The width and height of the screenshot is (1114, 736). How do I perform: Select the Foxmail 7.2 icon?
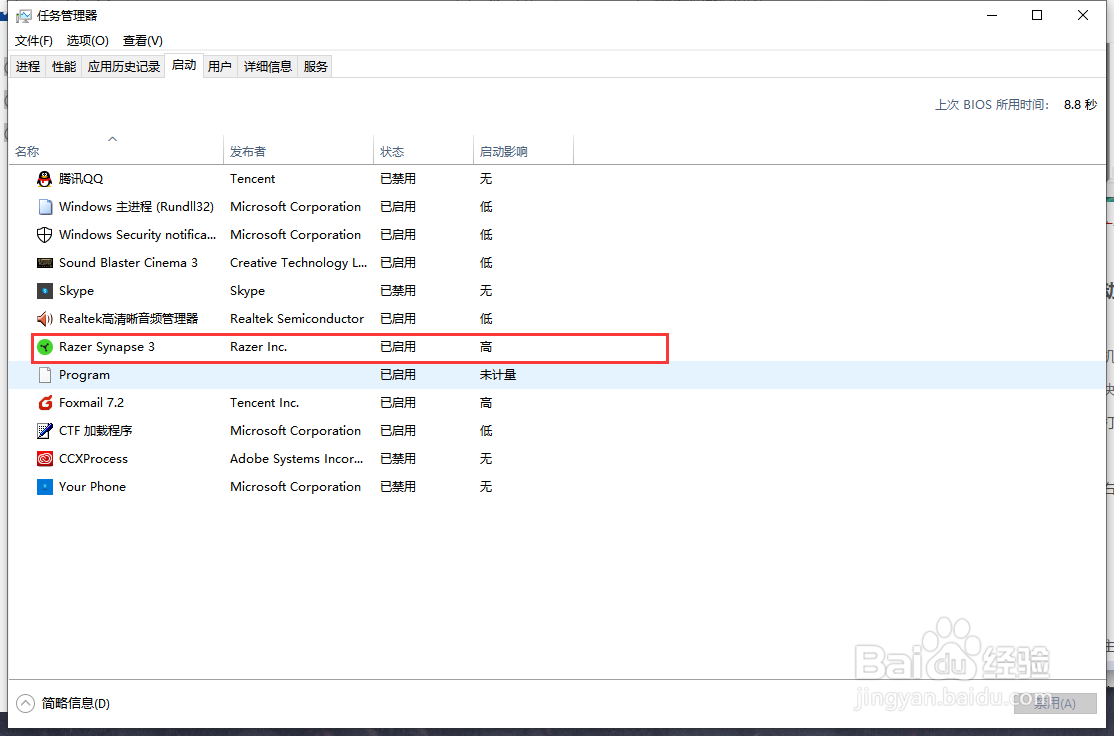click(44, 402)
